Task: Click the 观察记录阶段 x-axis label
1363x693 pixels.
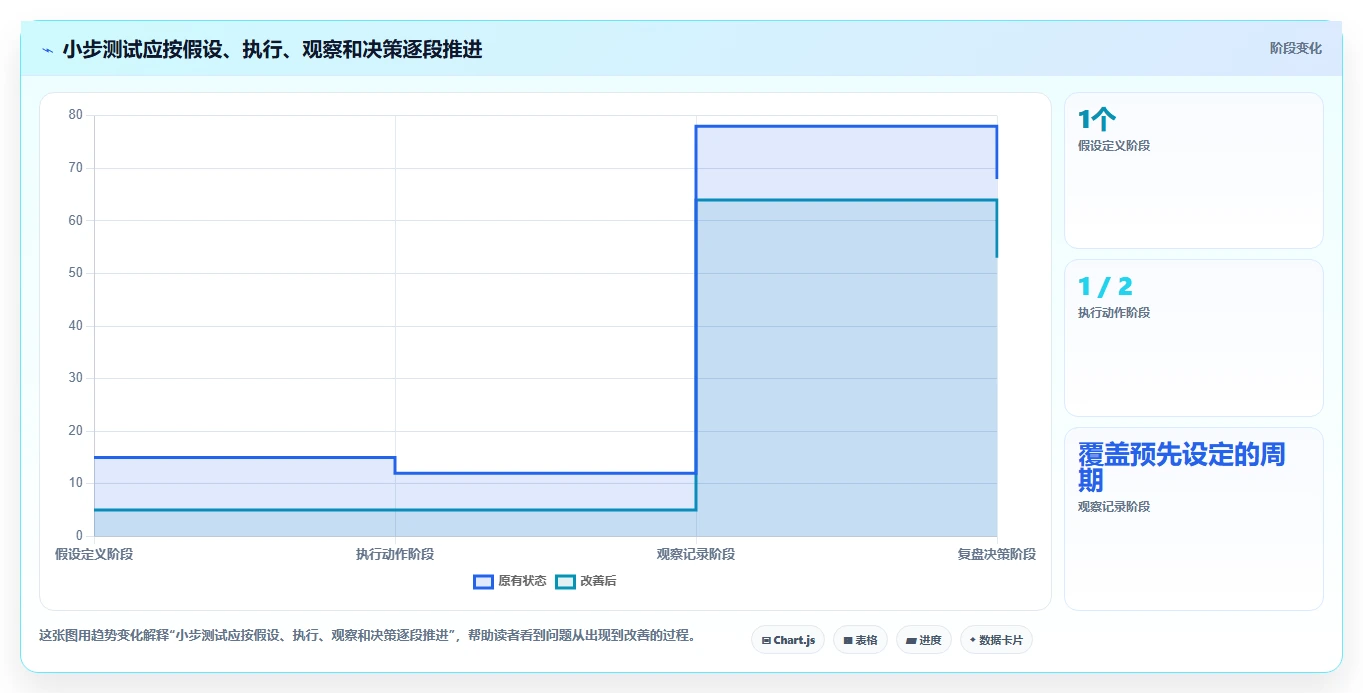Action: (x=696, y=554)
